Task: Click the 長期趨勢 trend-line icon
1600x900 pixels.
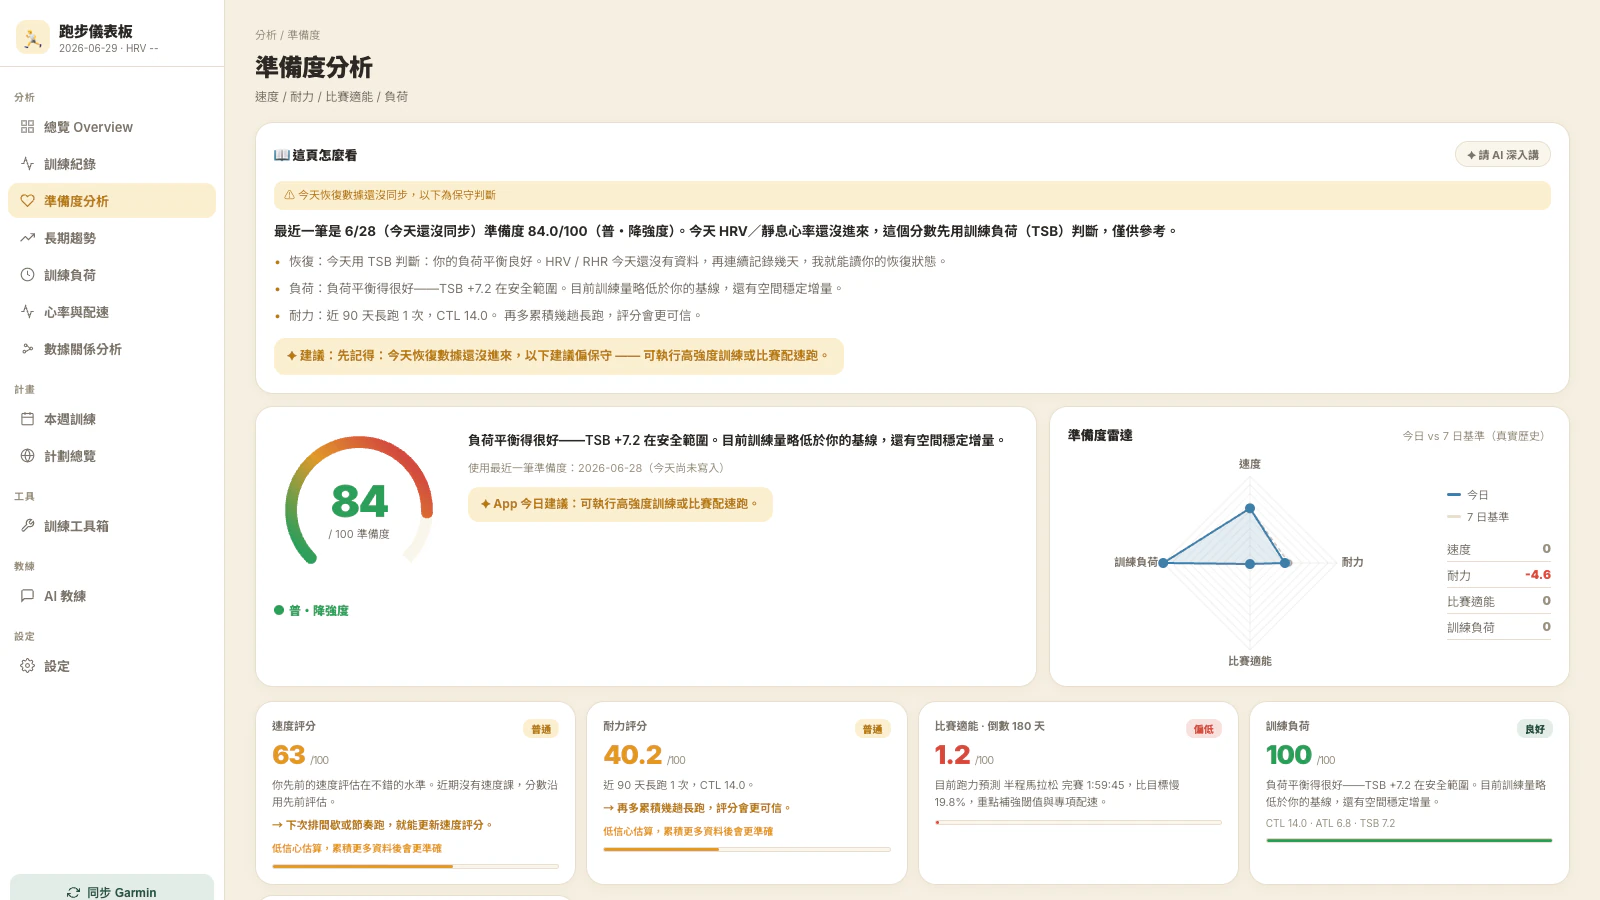Action: coord(27,238)
